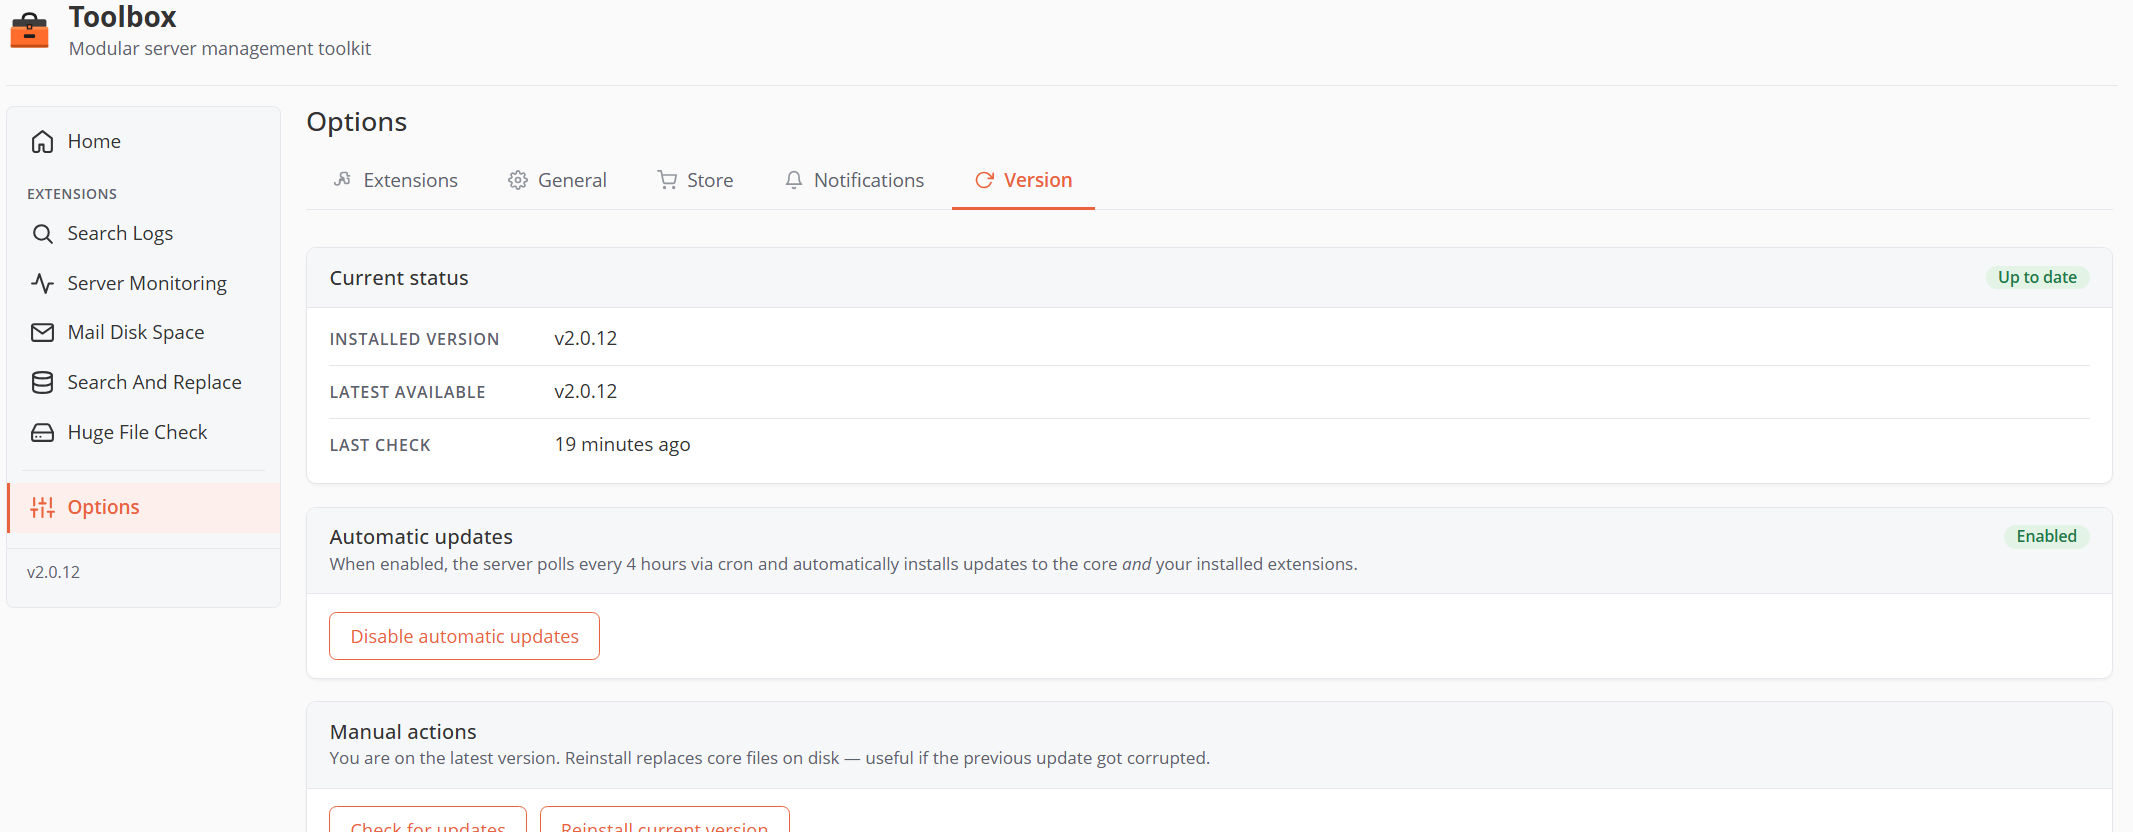2133x832 pixels.
Task: Click the Options sliders icon
Action: click(x=42, y=508)
